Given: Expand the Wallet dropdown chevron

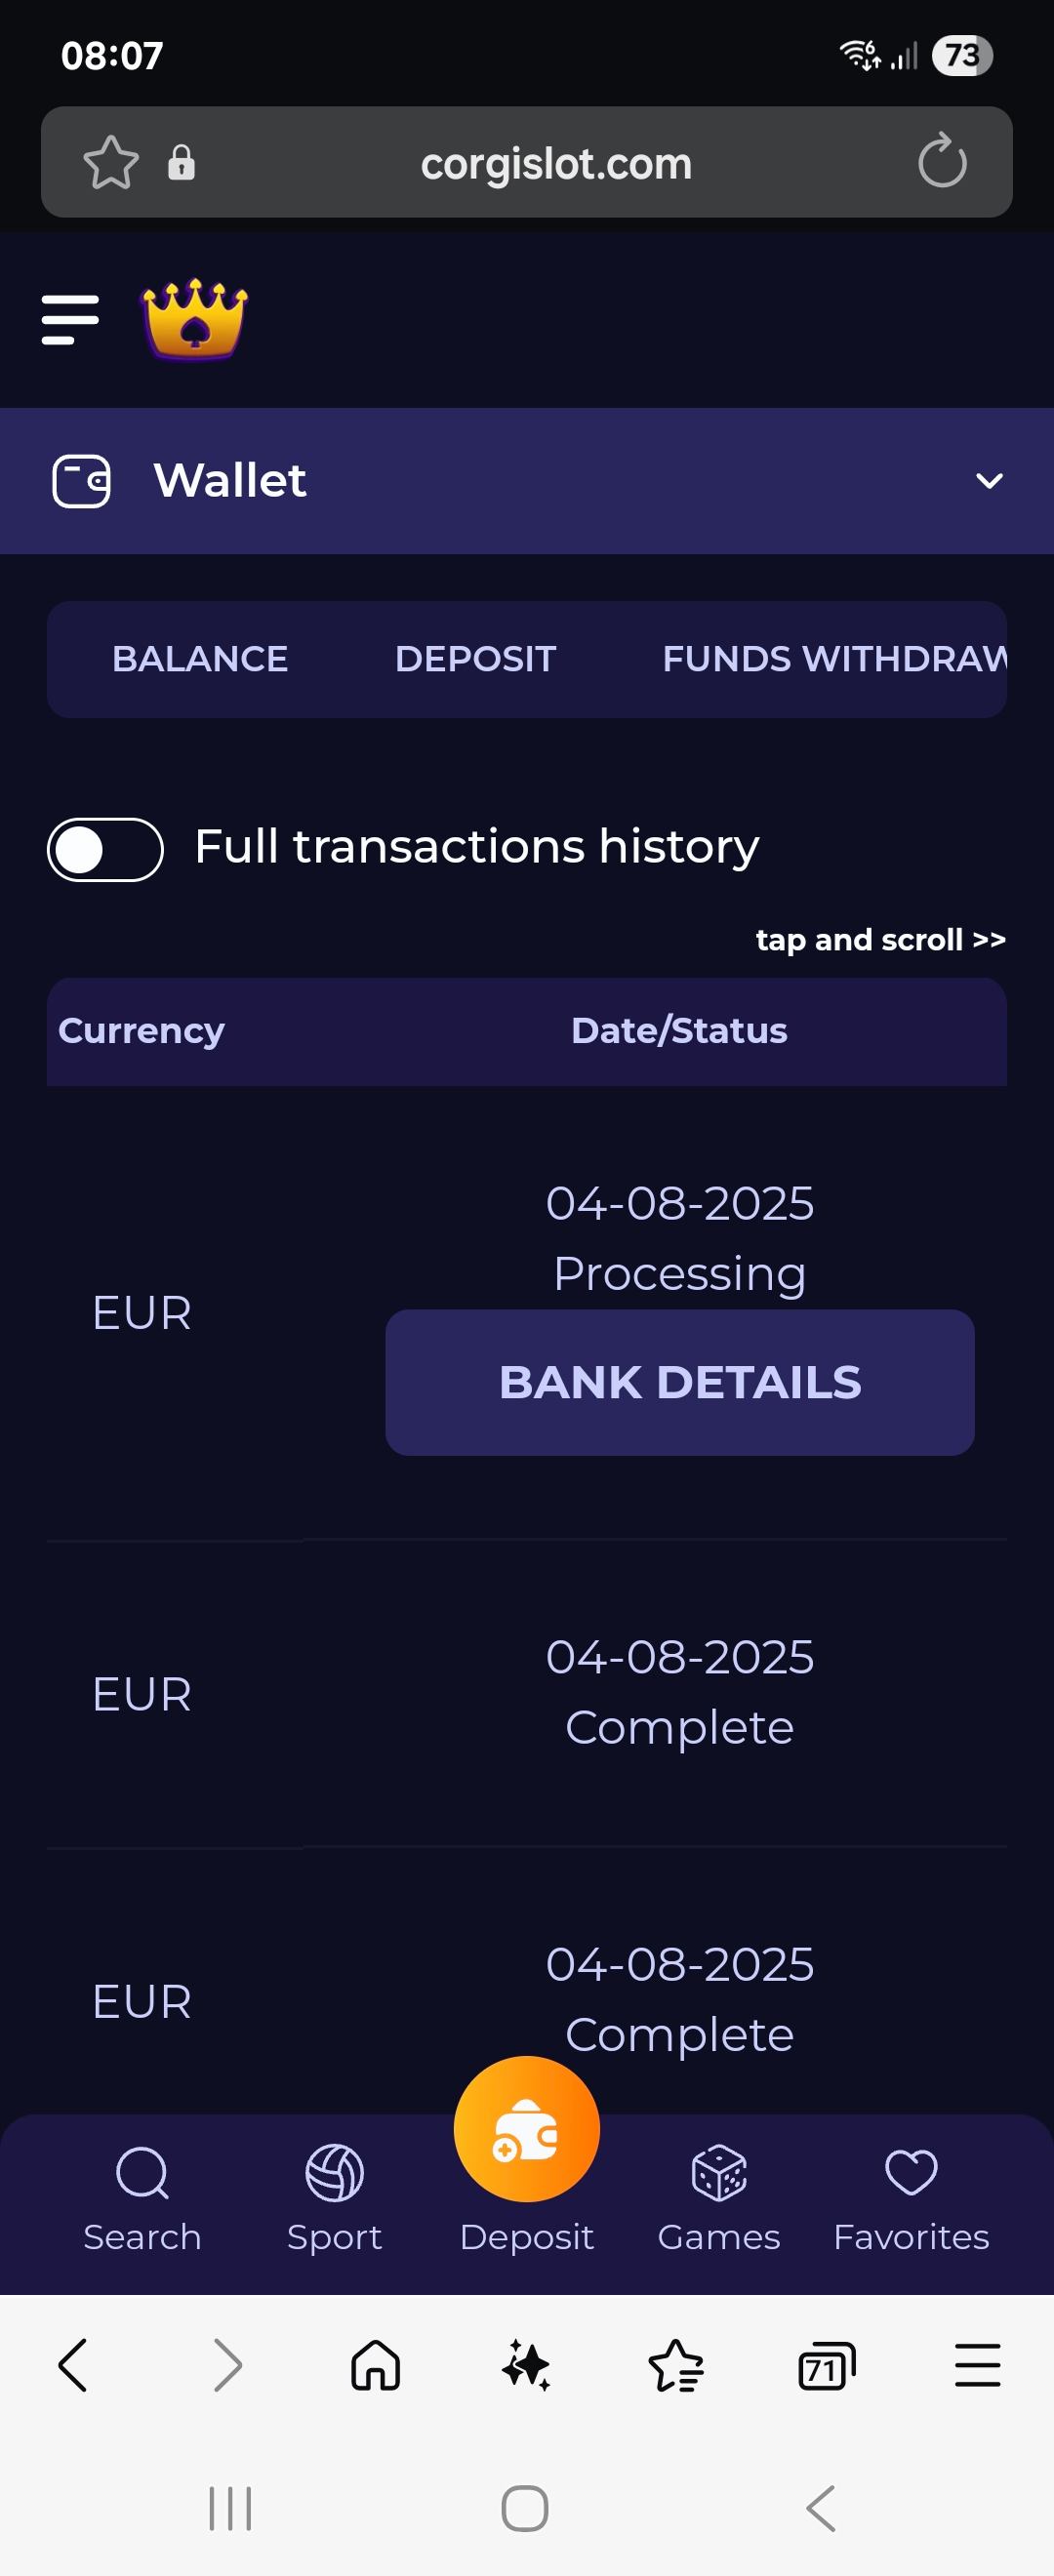Looking at the screenshot, I should (988, 481).
